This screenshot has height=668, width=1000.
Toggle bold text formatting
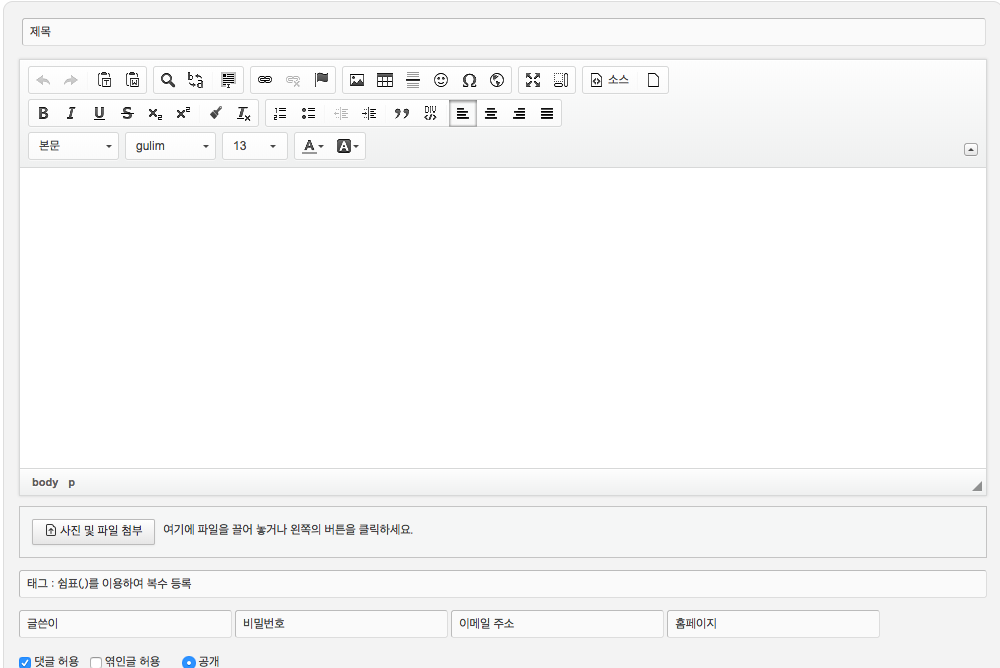pyautogui.click(x=43, y=113)
